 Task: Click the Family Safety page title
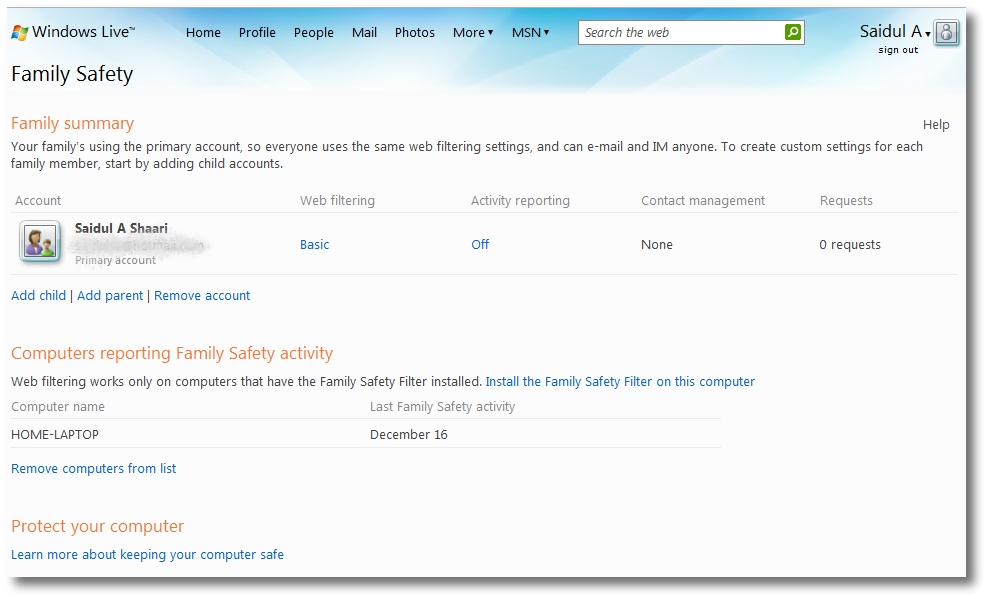(x=72, y=74)
